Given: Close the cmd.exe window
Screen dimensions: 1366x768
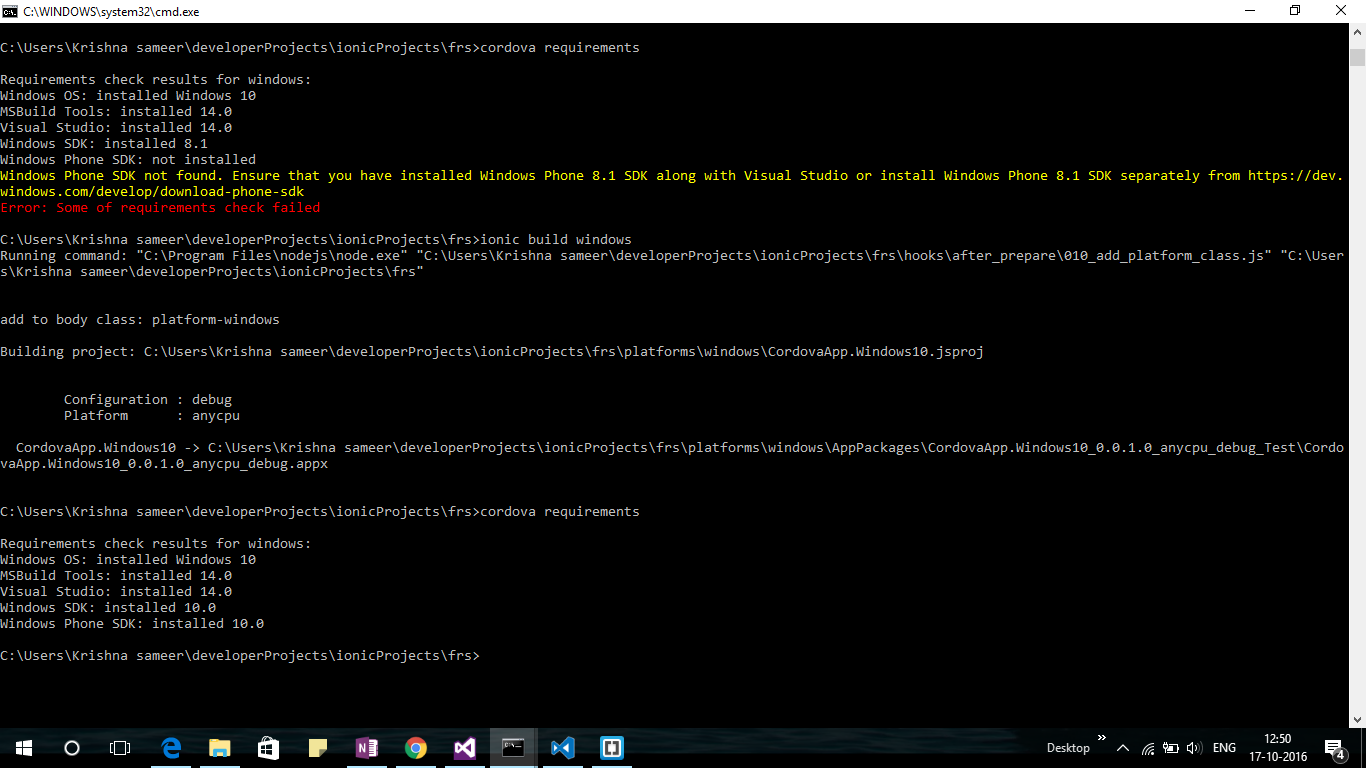Looking at the screenshot, I should pos(1342,10).
